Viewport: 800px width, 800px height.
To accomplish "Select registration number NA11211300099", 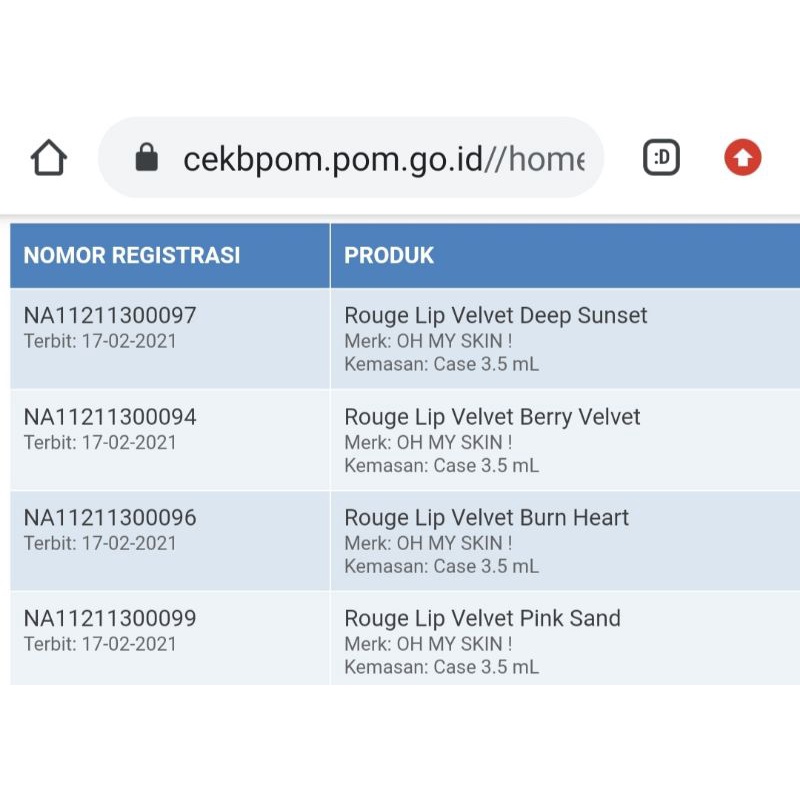I will coord(110,619).
